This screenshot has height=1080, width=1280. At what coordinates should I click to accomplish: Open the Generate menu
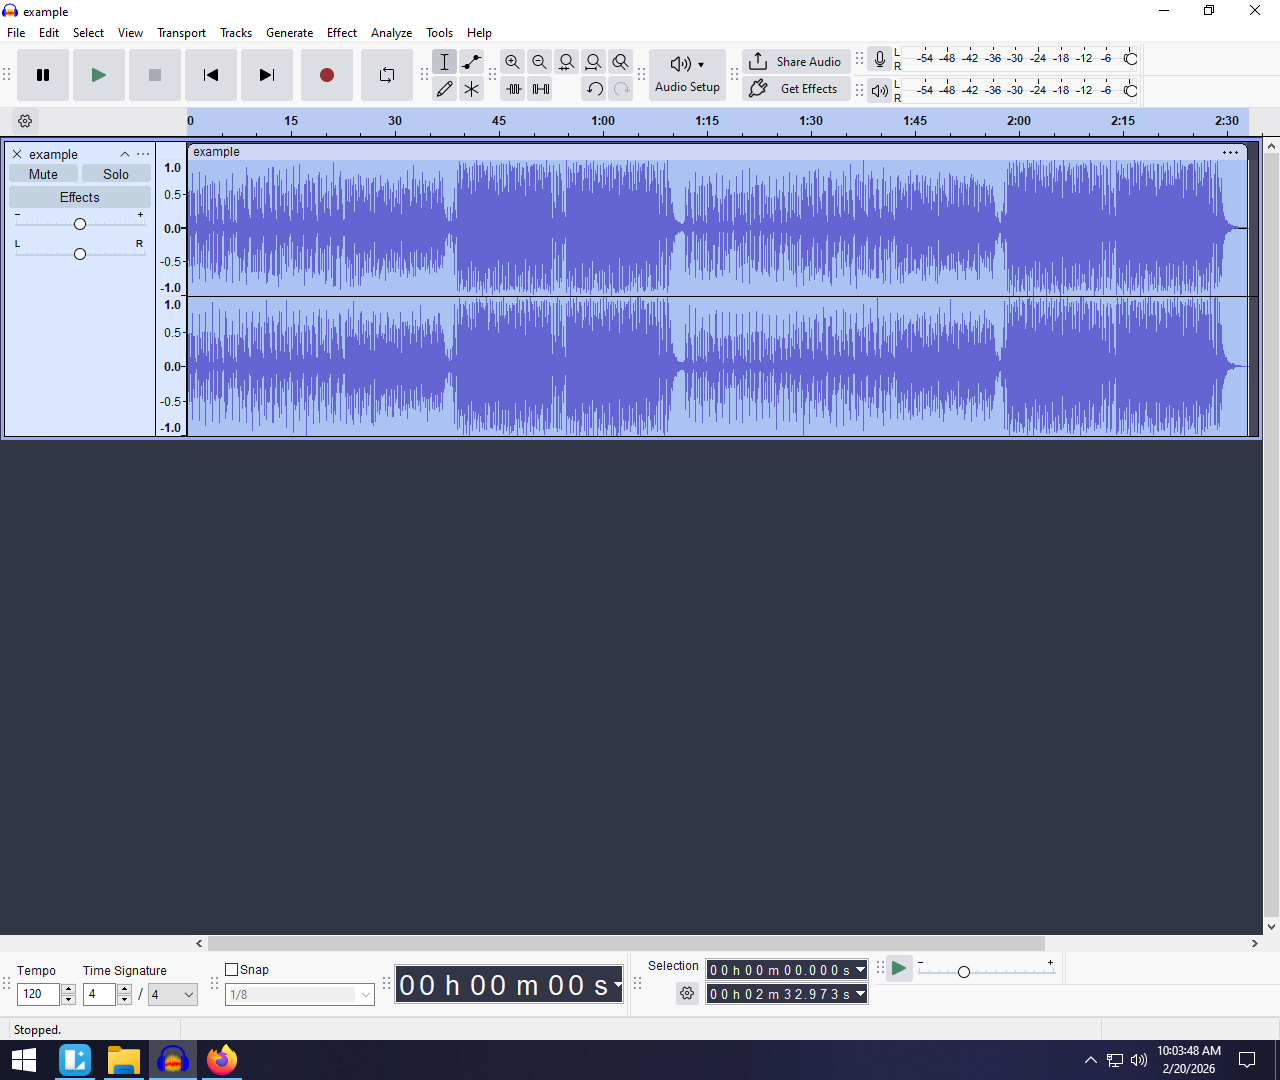(289, 33)
